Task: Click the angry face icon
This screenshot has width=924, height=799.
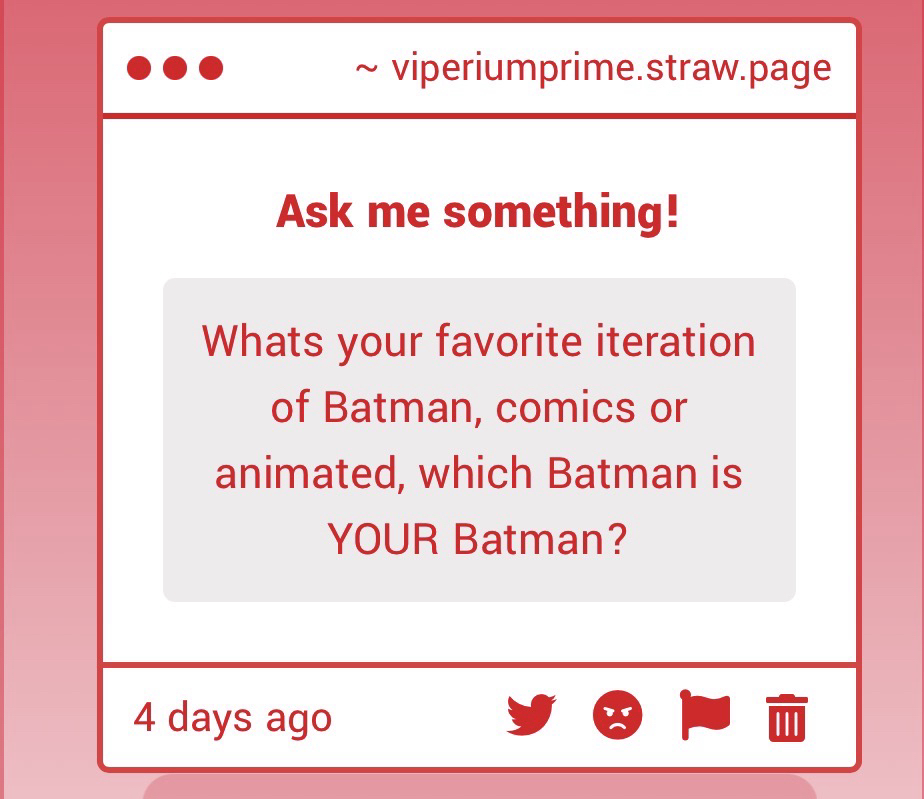Action: pyautogui.click(x=618, y=716)
